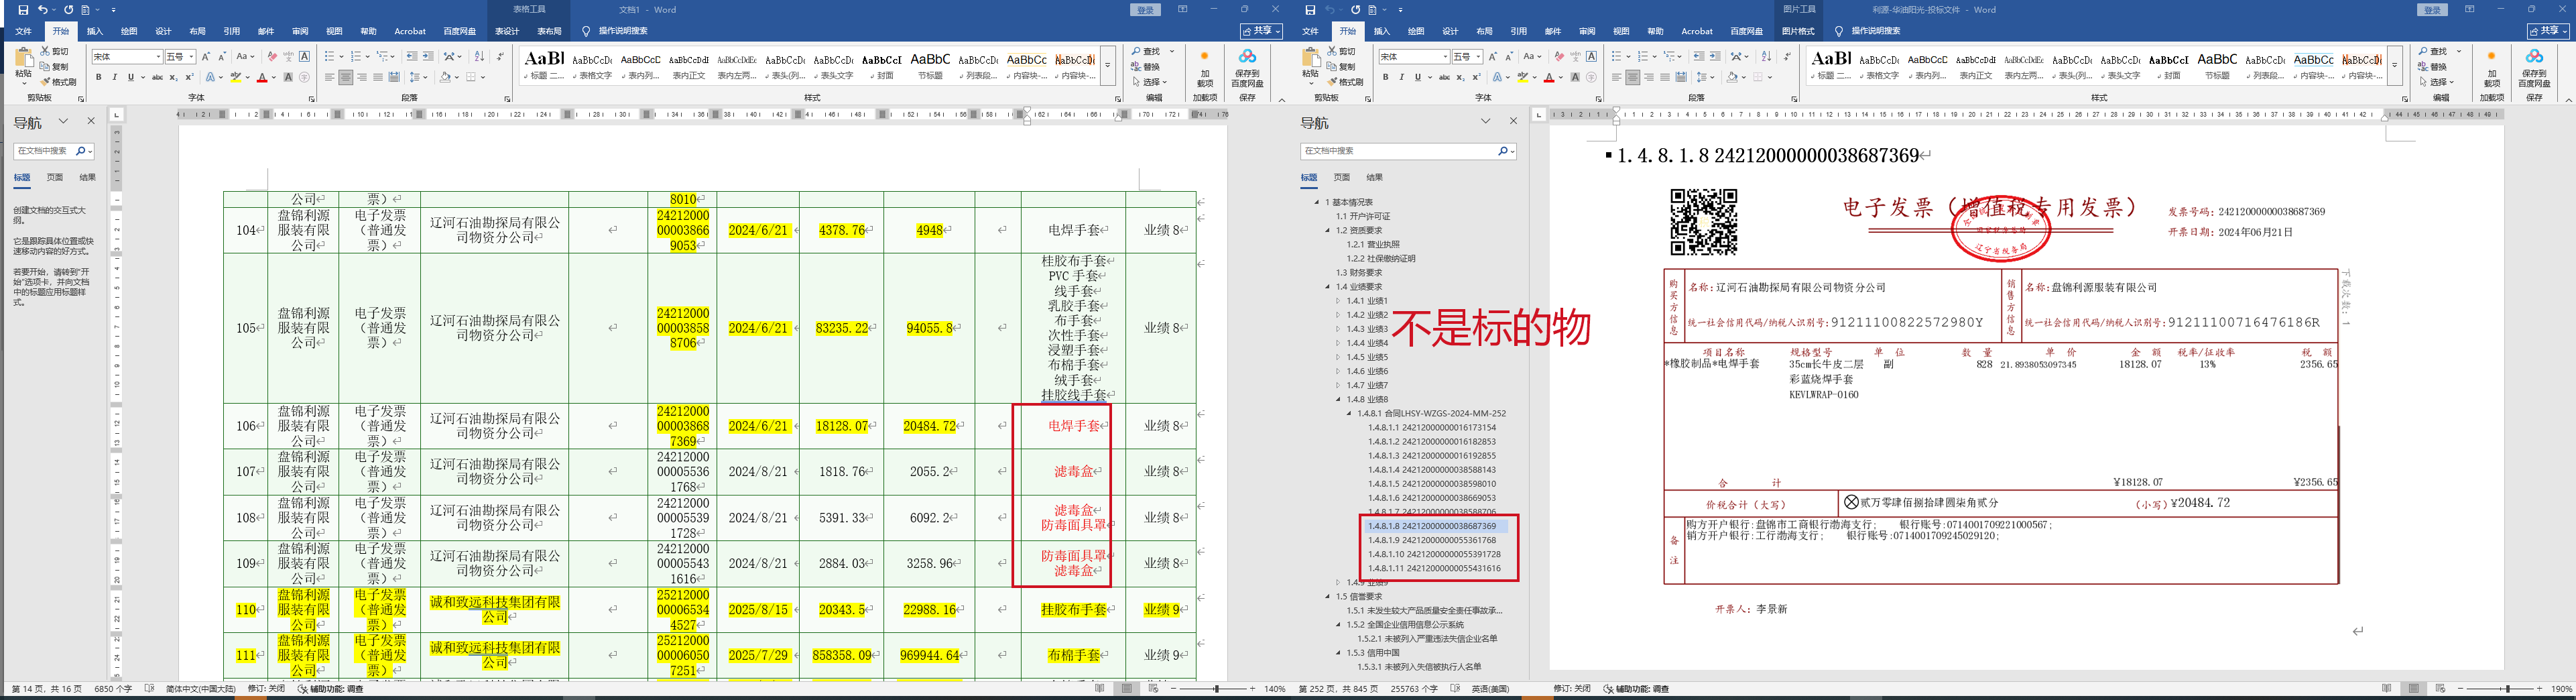Clear all formatting in 文档1 window
This screenshot has width=2576, height=700.
coord(272,57)
